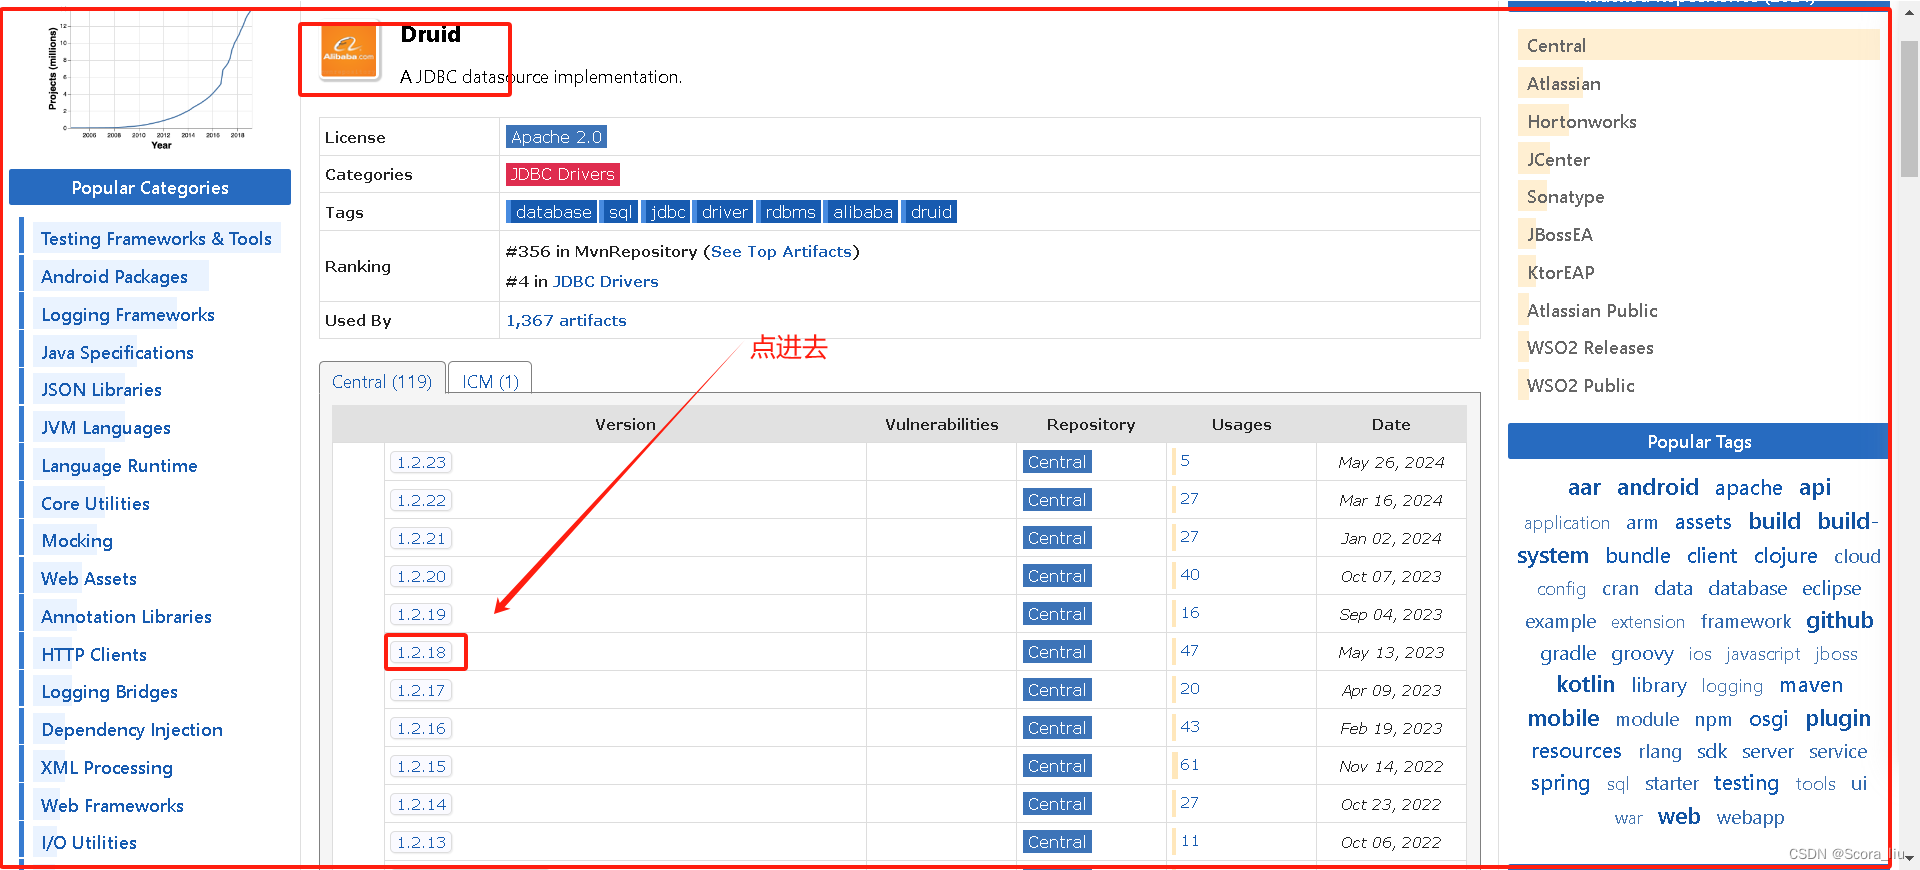The image size is (1920, 870).
Task: Select the webapp popular tag
Action: [x=1750, y=818]
